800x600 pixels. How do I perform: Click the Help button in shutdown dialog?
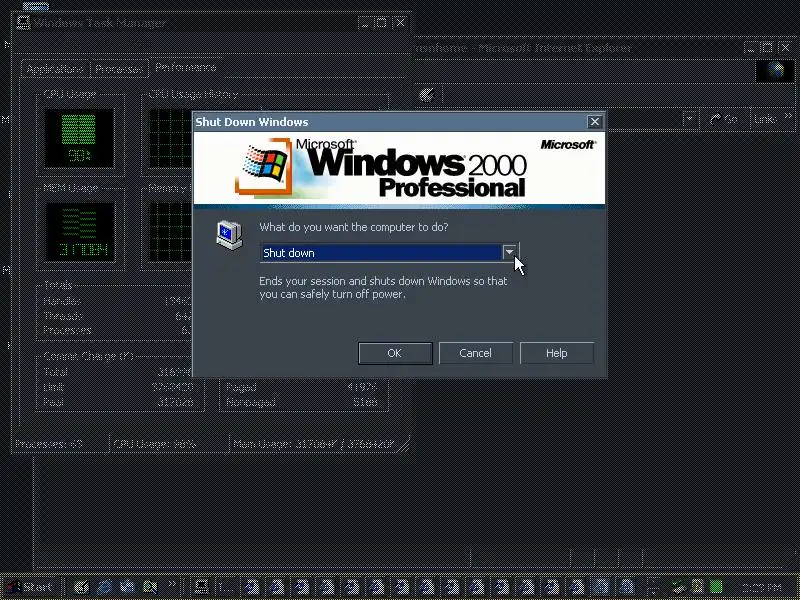[x=557, y=353]
